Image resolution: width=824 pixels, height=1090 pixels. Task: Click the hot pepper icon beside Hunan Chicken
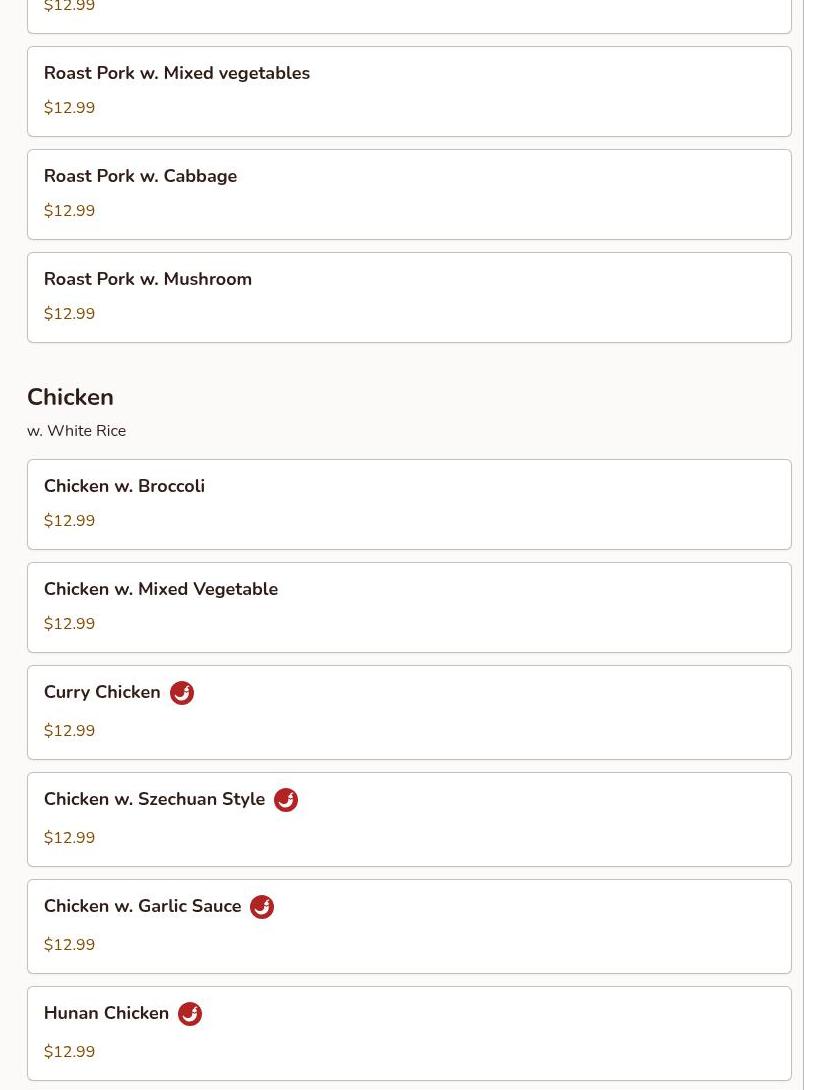point(190,1014)
